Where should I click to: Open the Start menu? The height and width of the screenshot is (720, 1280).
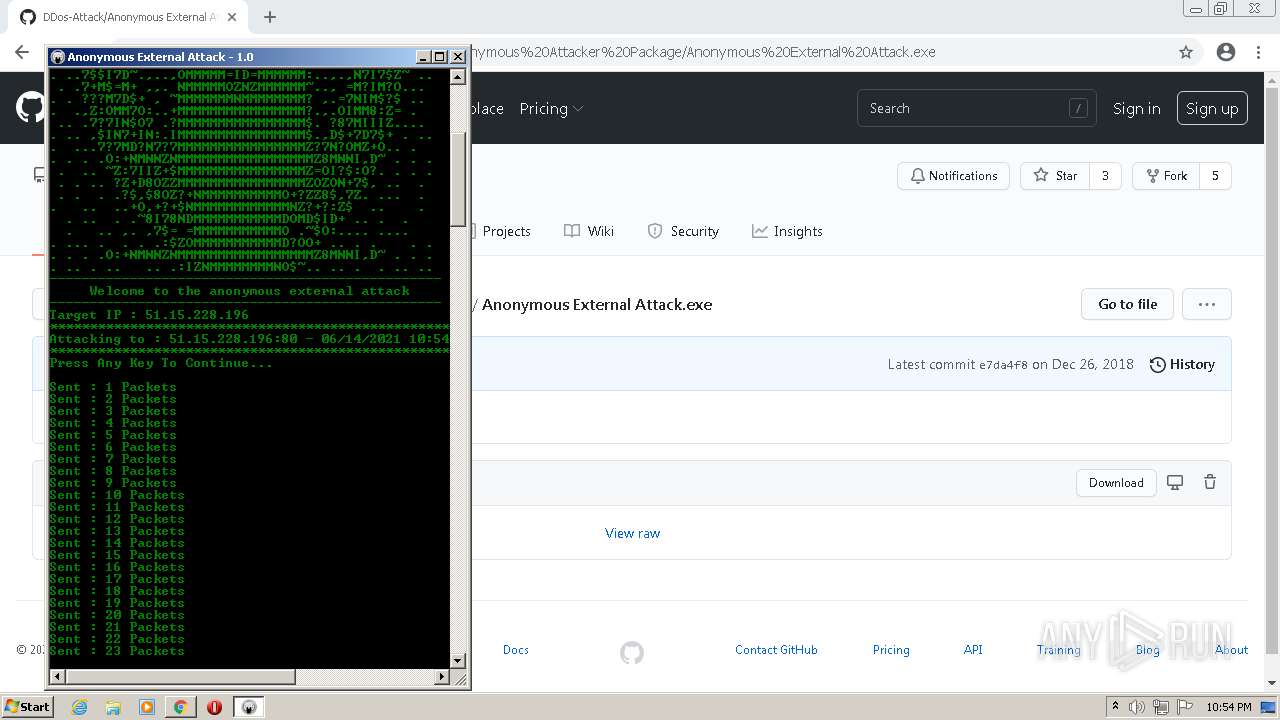pos(27,707)
